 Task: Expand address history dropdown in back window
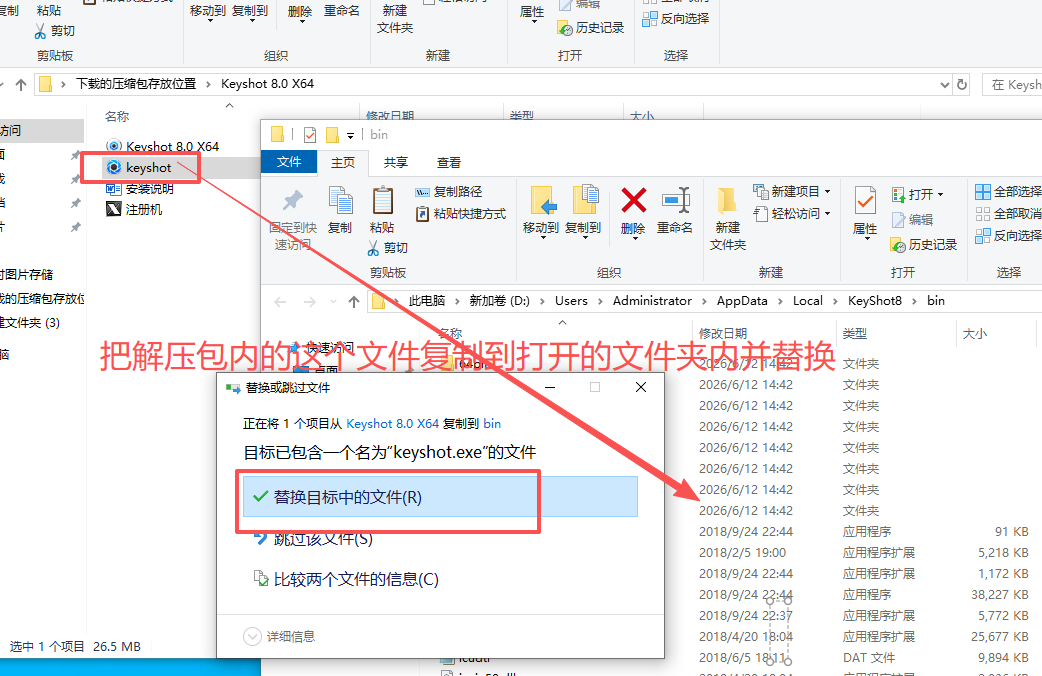(944, 84)
